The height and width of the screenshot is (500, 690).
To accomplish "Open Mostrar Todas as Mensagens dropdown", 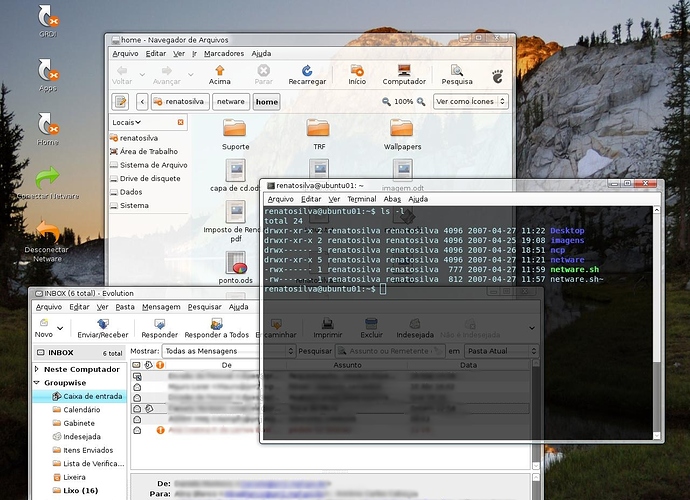I will (x=229, y=351).
